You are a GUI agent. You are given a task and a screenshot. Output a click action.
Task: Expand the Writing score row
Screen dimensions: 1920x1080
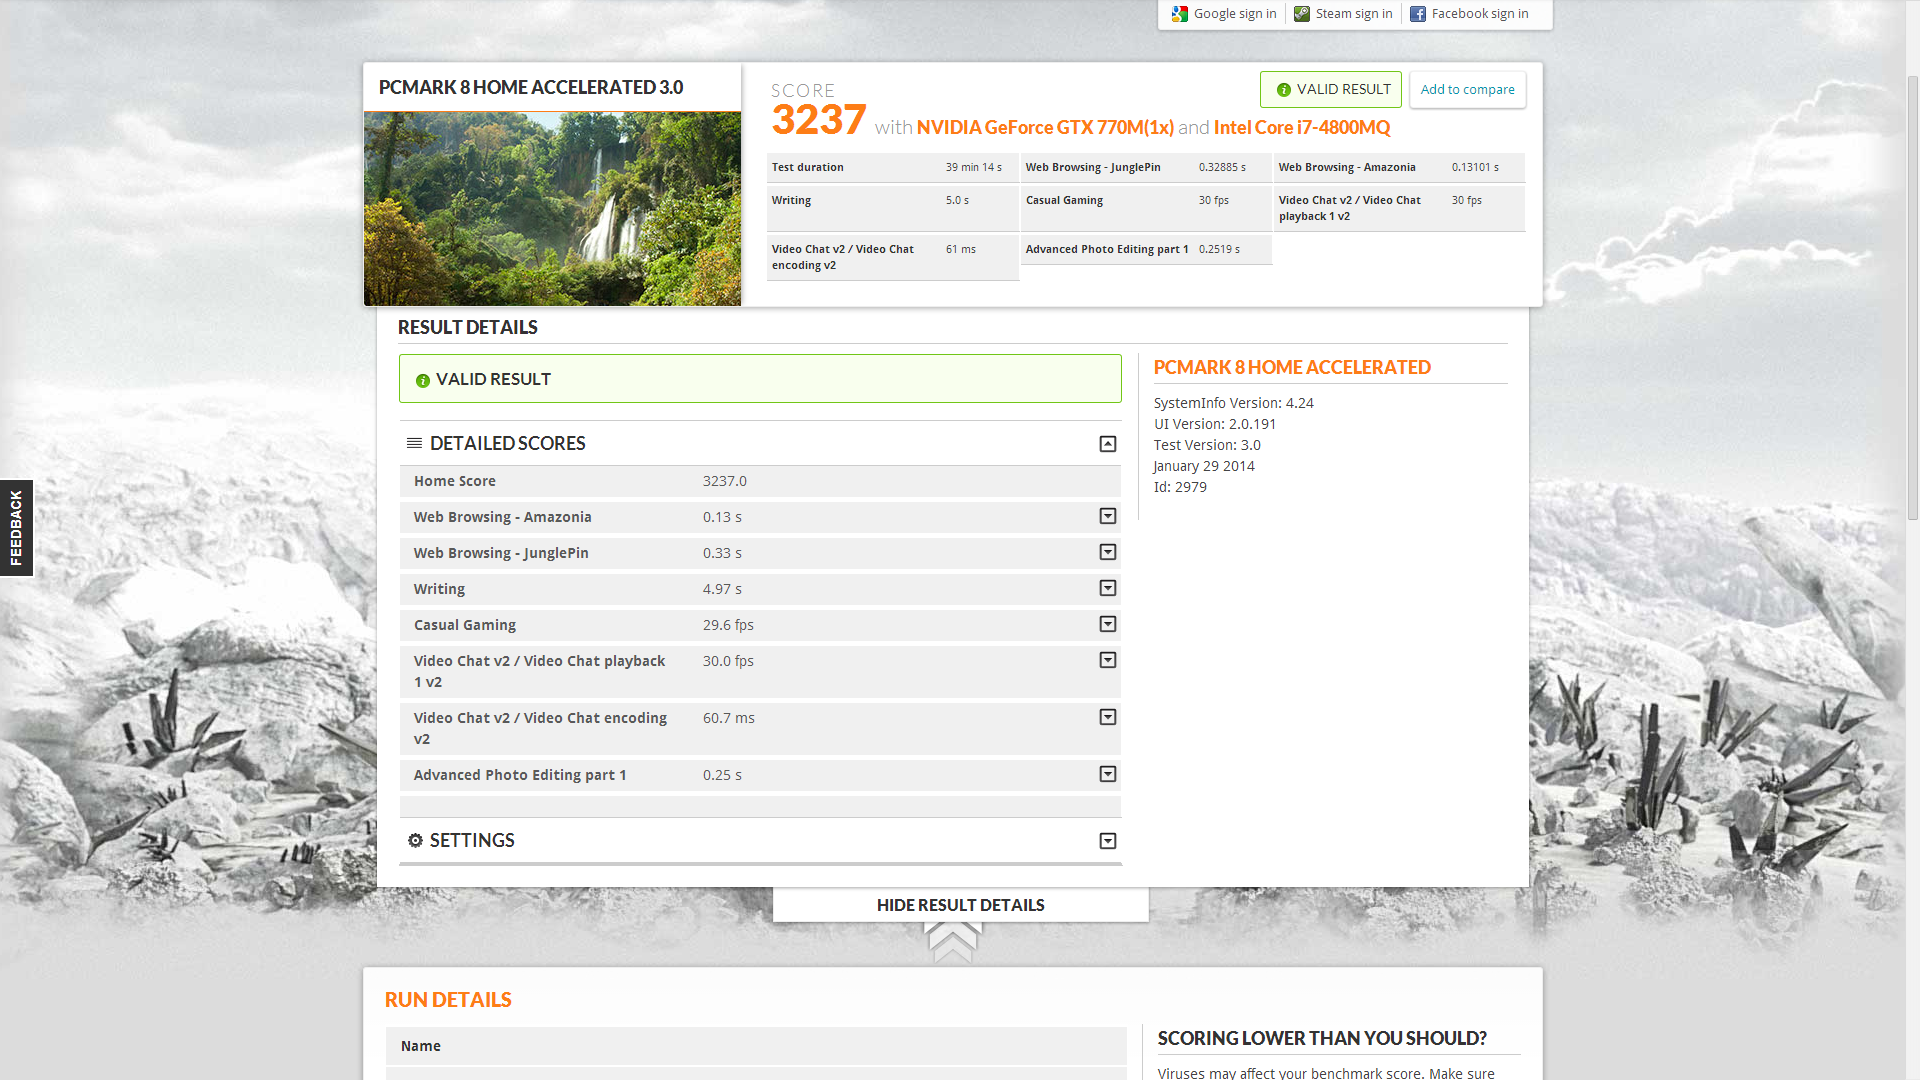[1108, 588]
